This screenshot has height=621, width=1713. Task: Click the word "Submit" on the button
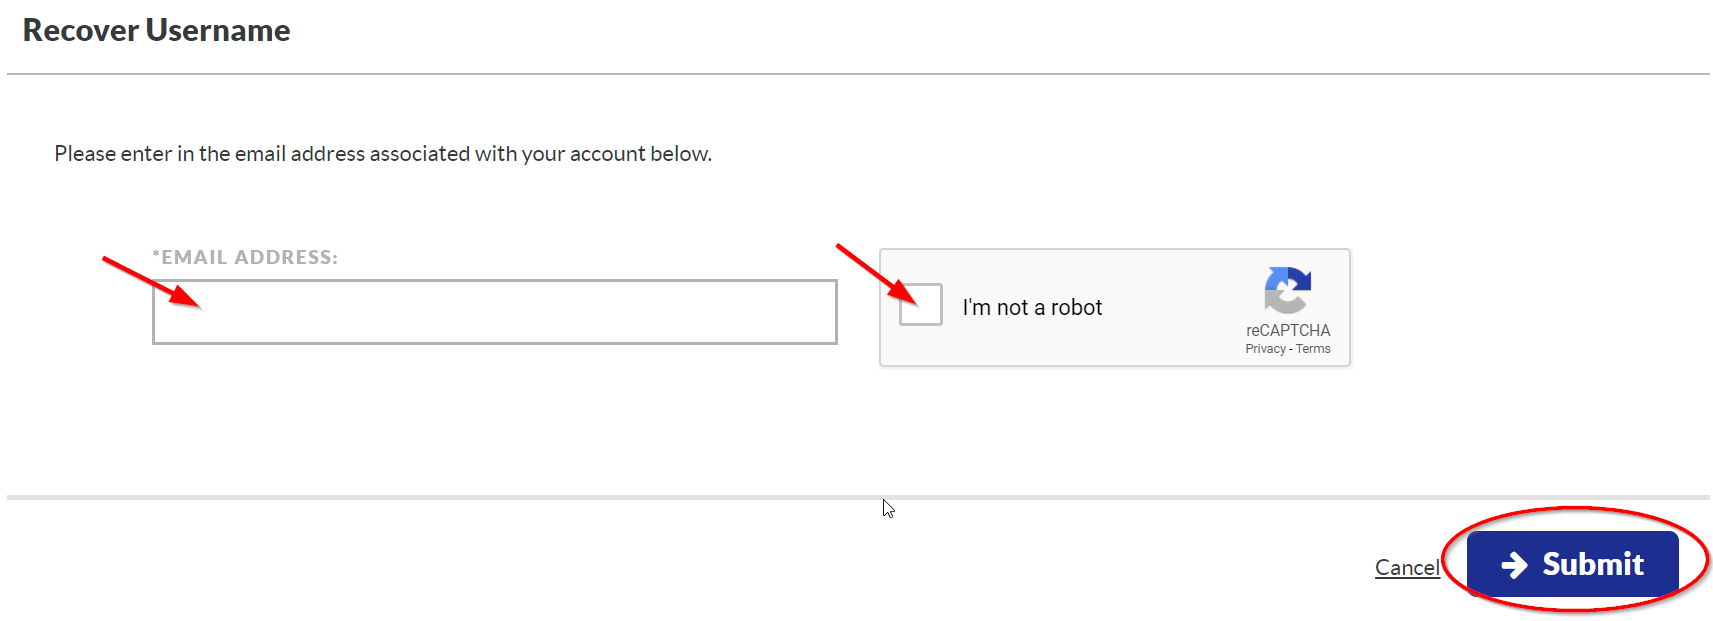tap(1593, 565)
